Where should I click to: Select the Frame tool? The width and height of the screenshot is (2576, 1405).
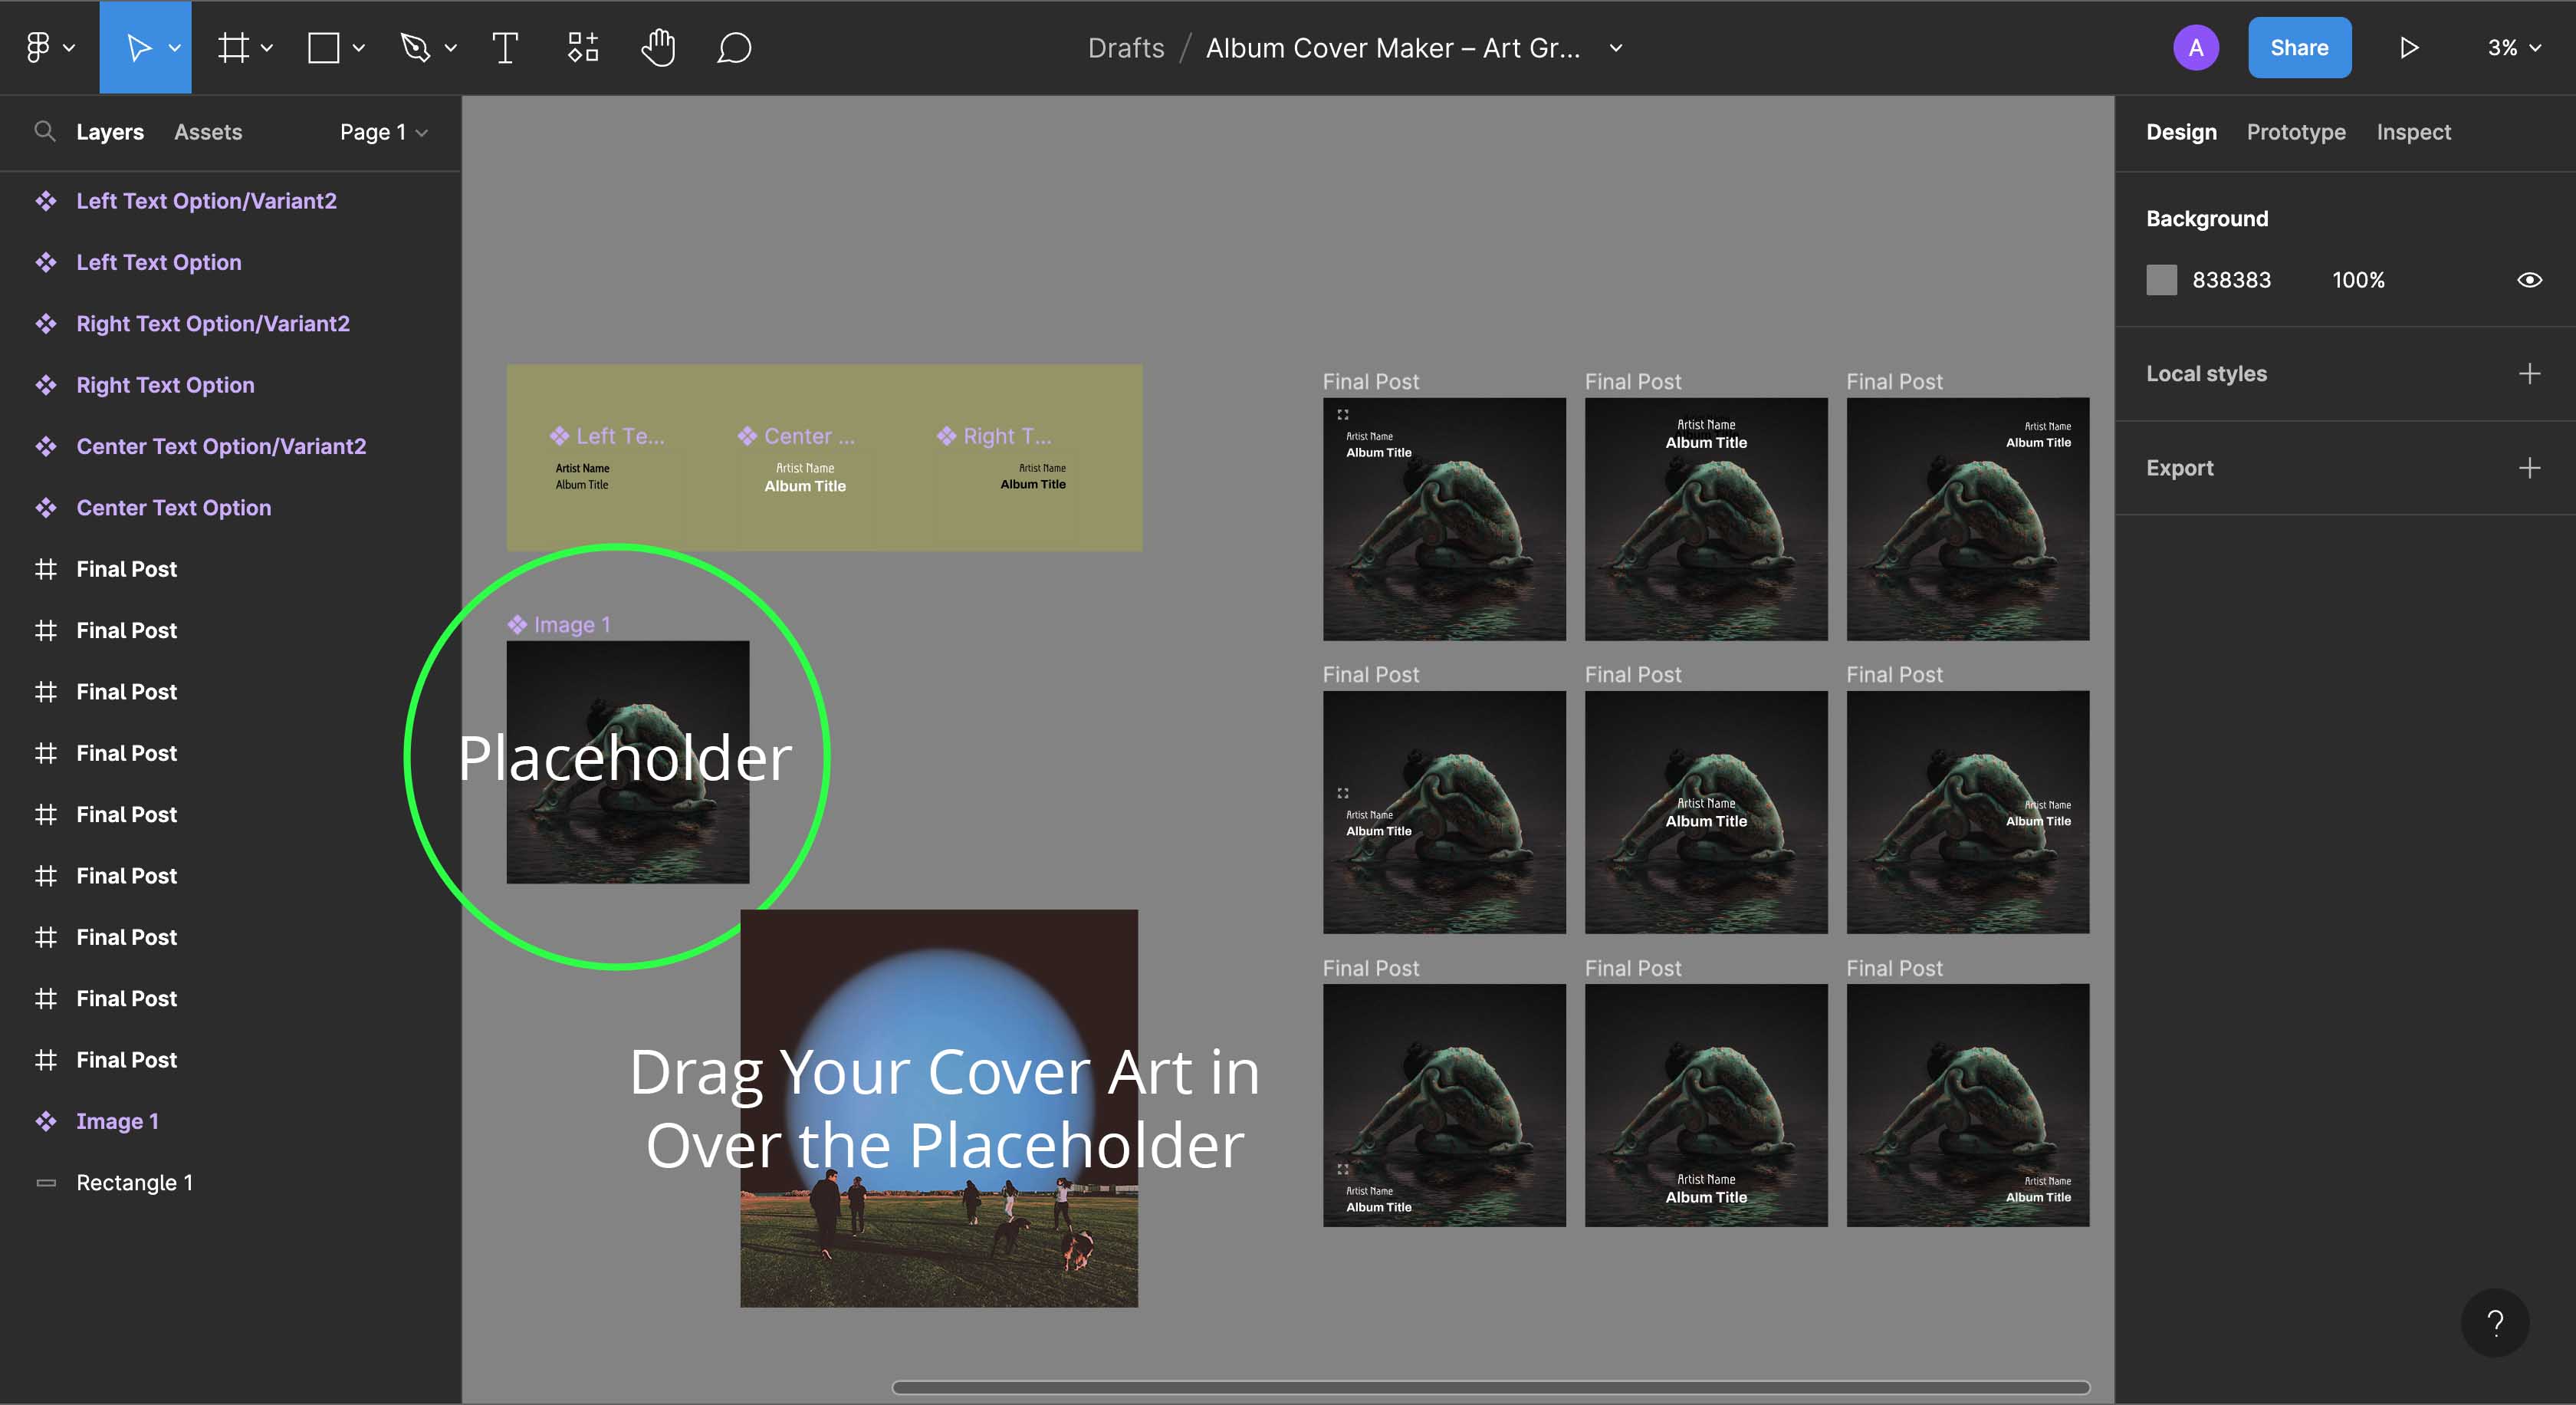tap(233, 48)
